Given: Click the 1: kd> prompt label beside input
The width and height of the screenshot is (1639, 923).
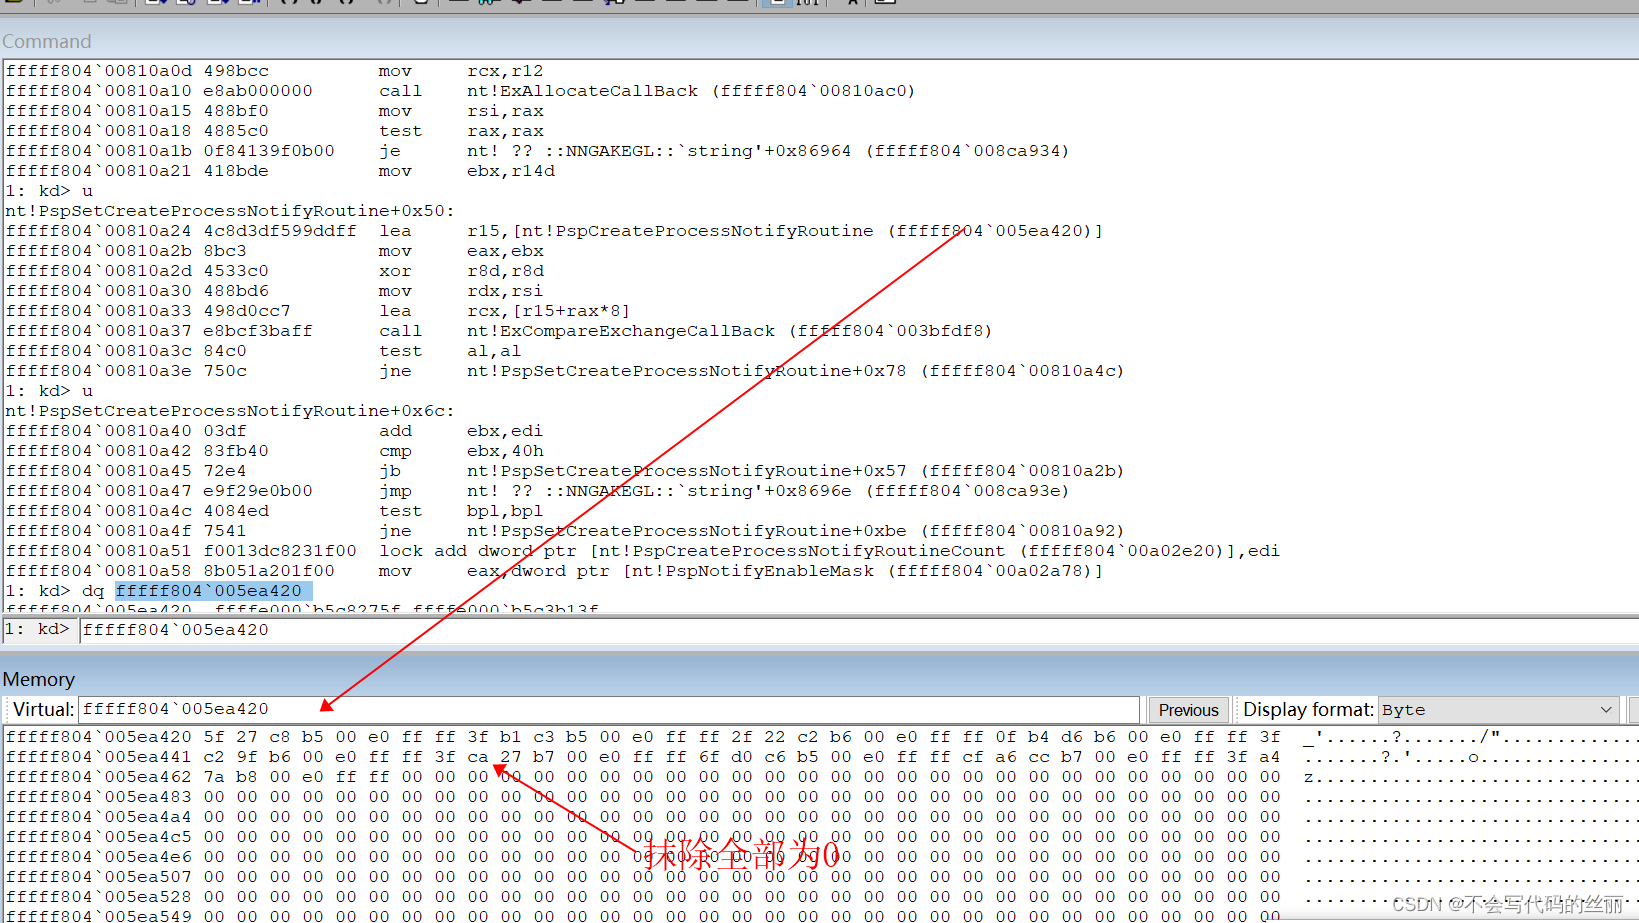Looking at the screenshot, I should 37,629.
